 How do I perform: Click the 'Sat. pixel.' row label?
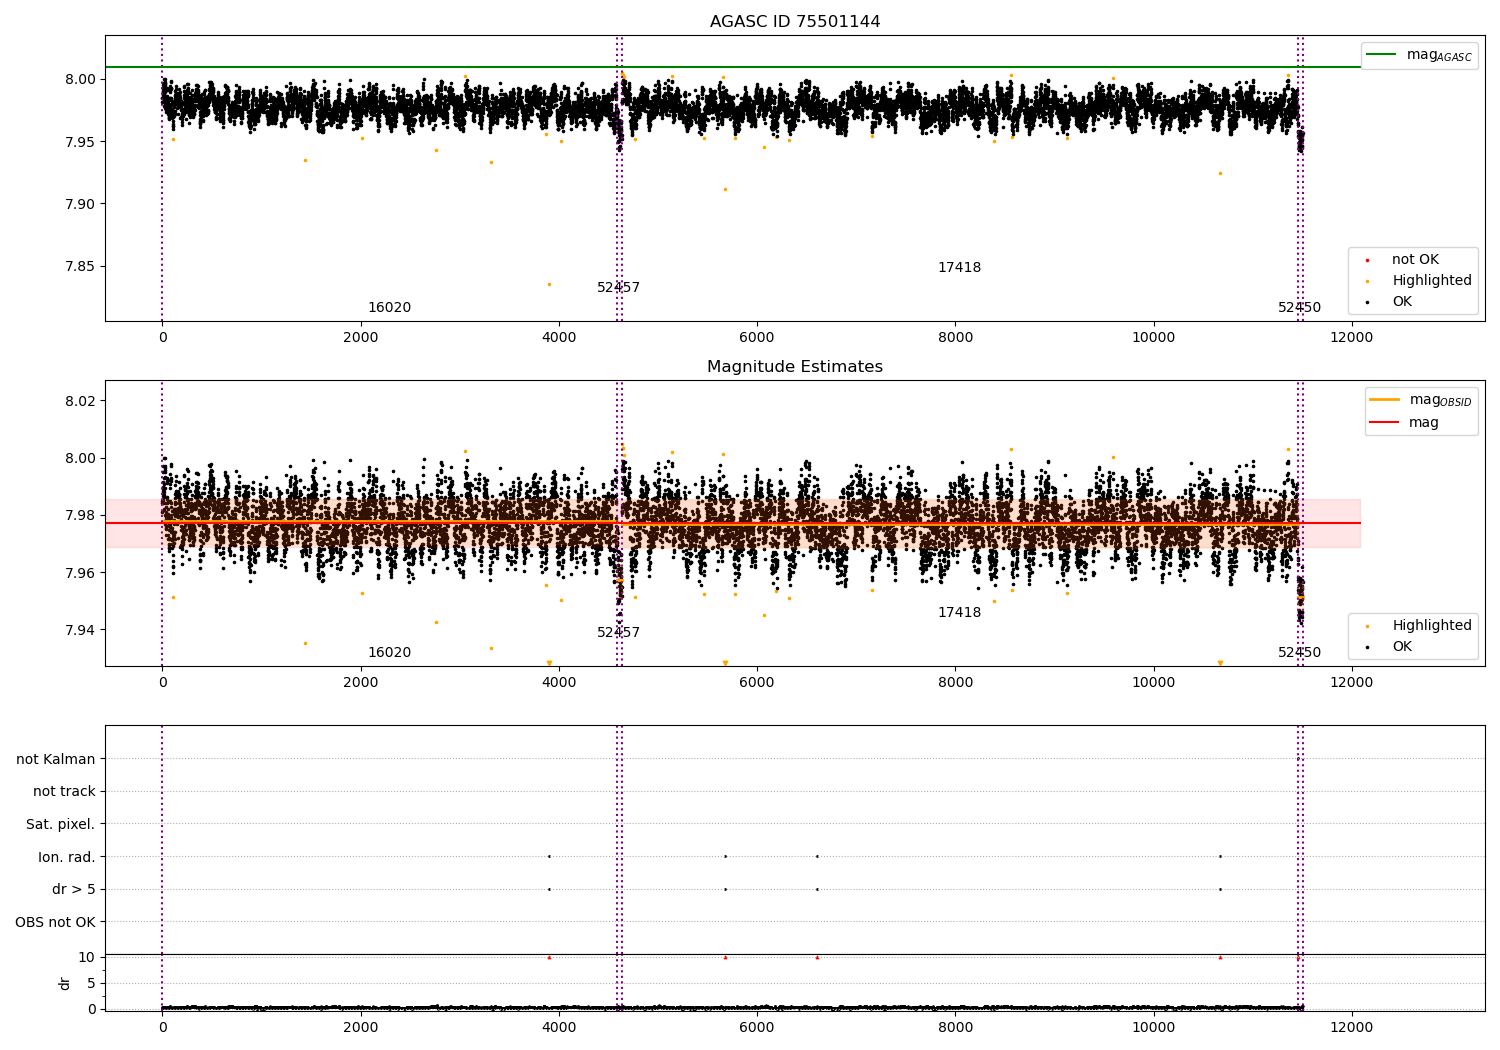click(61, 825)
